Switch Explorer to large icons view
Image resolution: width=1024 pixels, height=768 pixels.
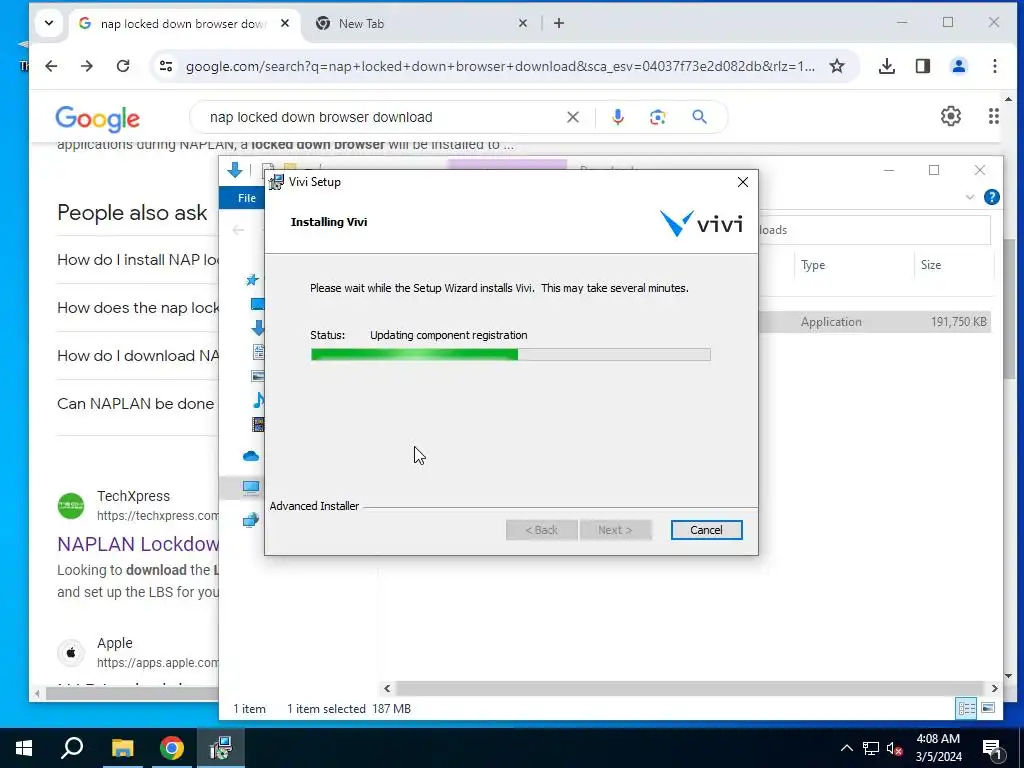click(x=988, y=708)
